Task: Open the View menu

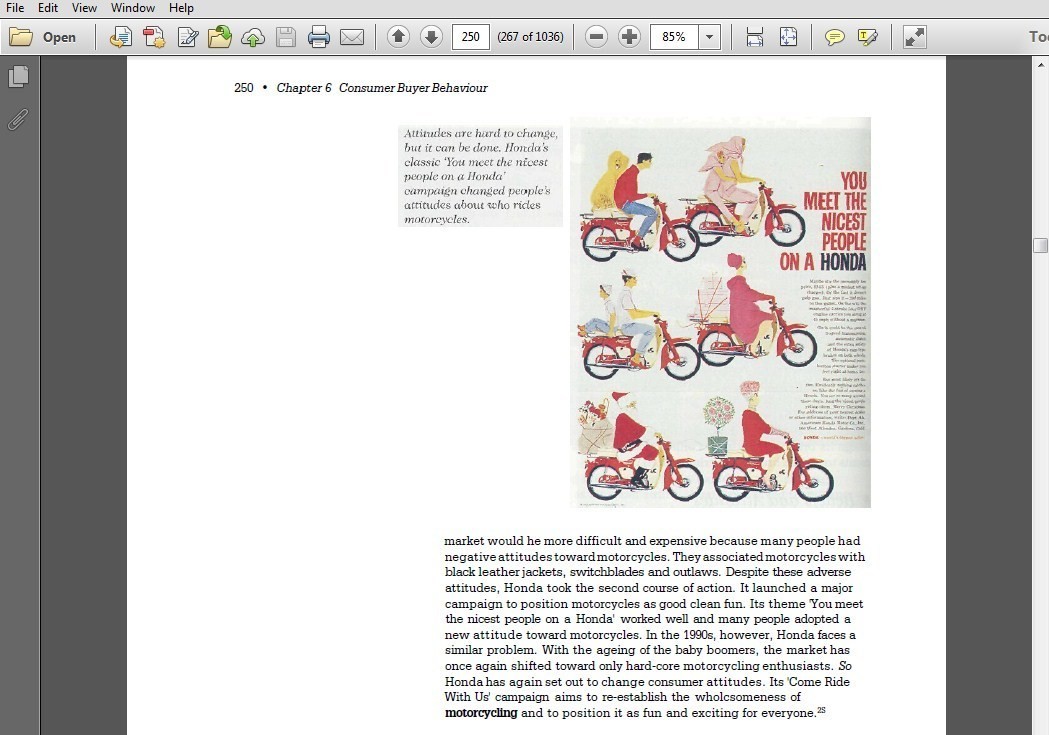Action: (x=84, y=8)
